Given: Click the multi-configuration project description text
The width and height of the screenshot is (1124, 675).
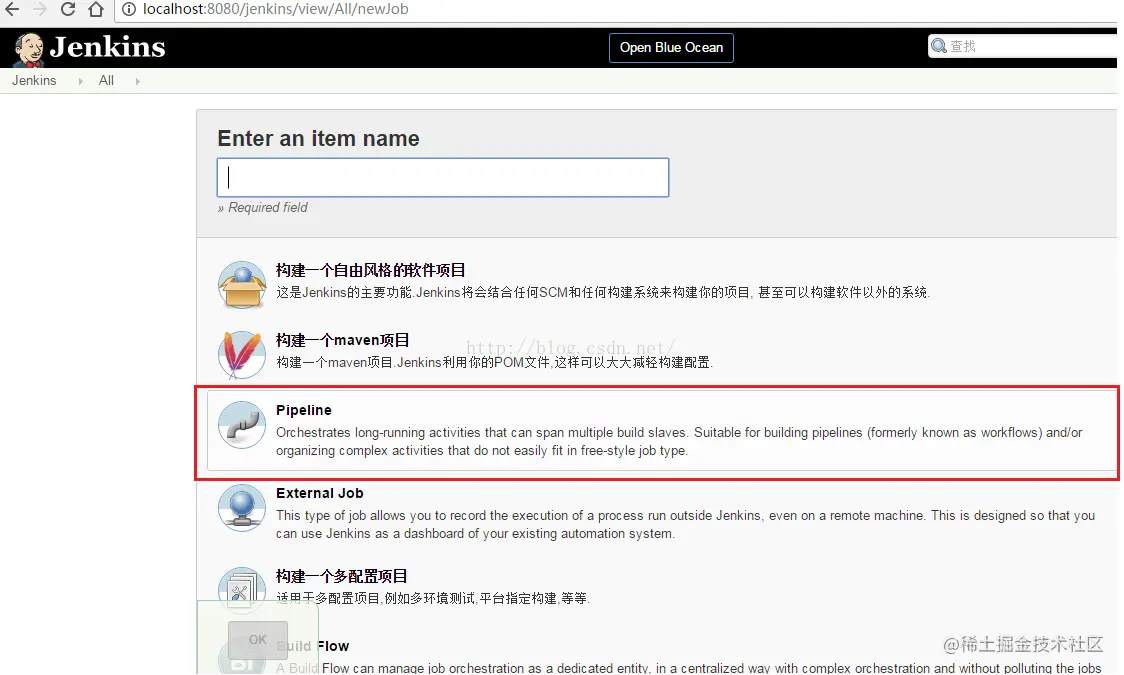Looking at the screenshot, I should click(433, 598).
